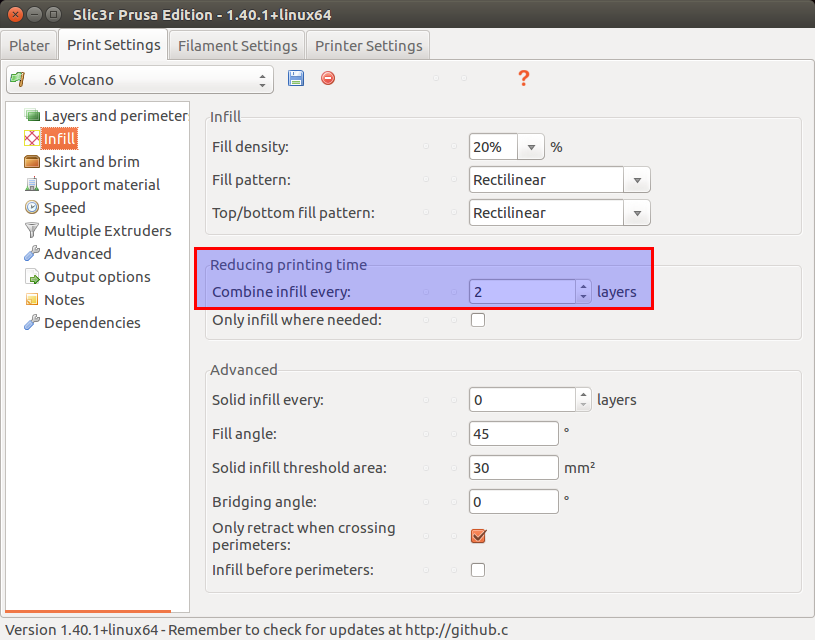Click the version text in status bar
The height and width of the screenshot is (640, 815).
tap(256, 630)
